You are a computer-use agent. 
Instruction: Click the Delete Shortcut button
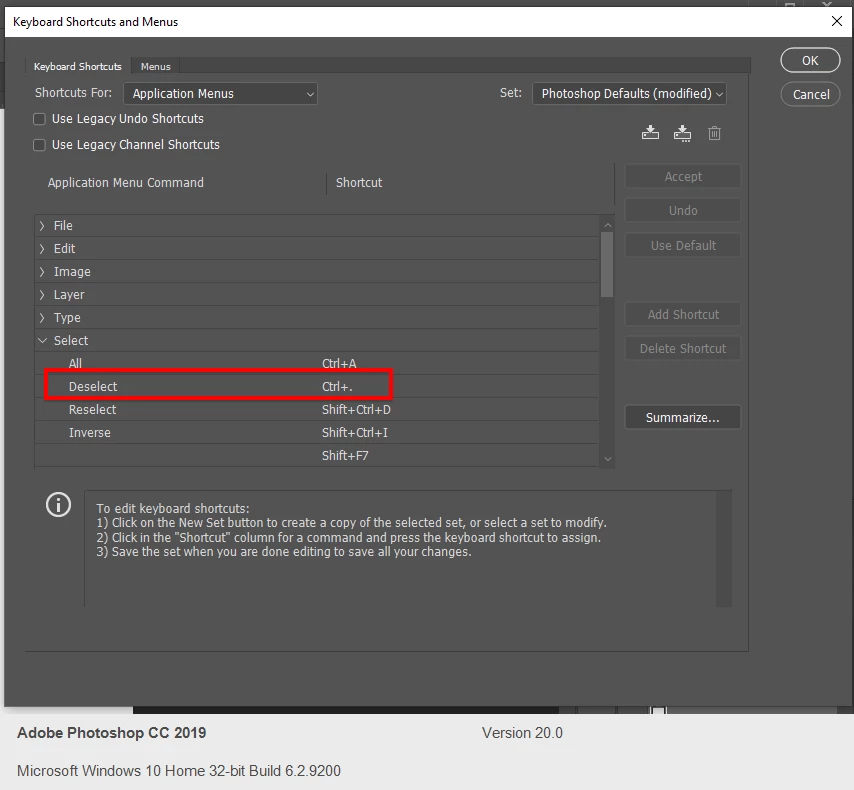pyautogui.click(x=682, y=349)
